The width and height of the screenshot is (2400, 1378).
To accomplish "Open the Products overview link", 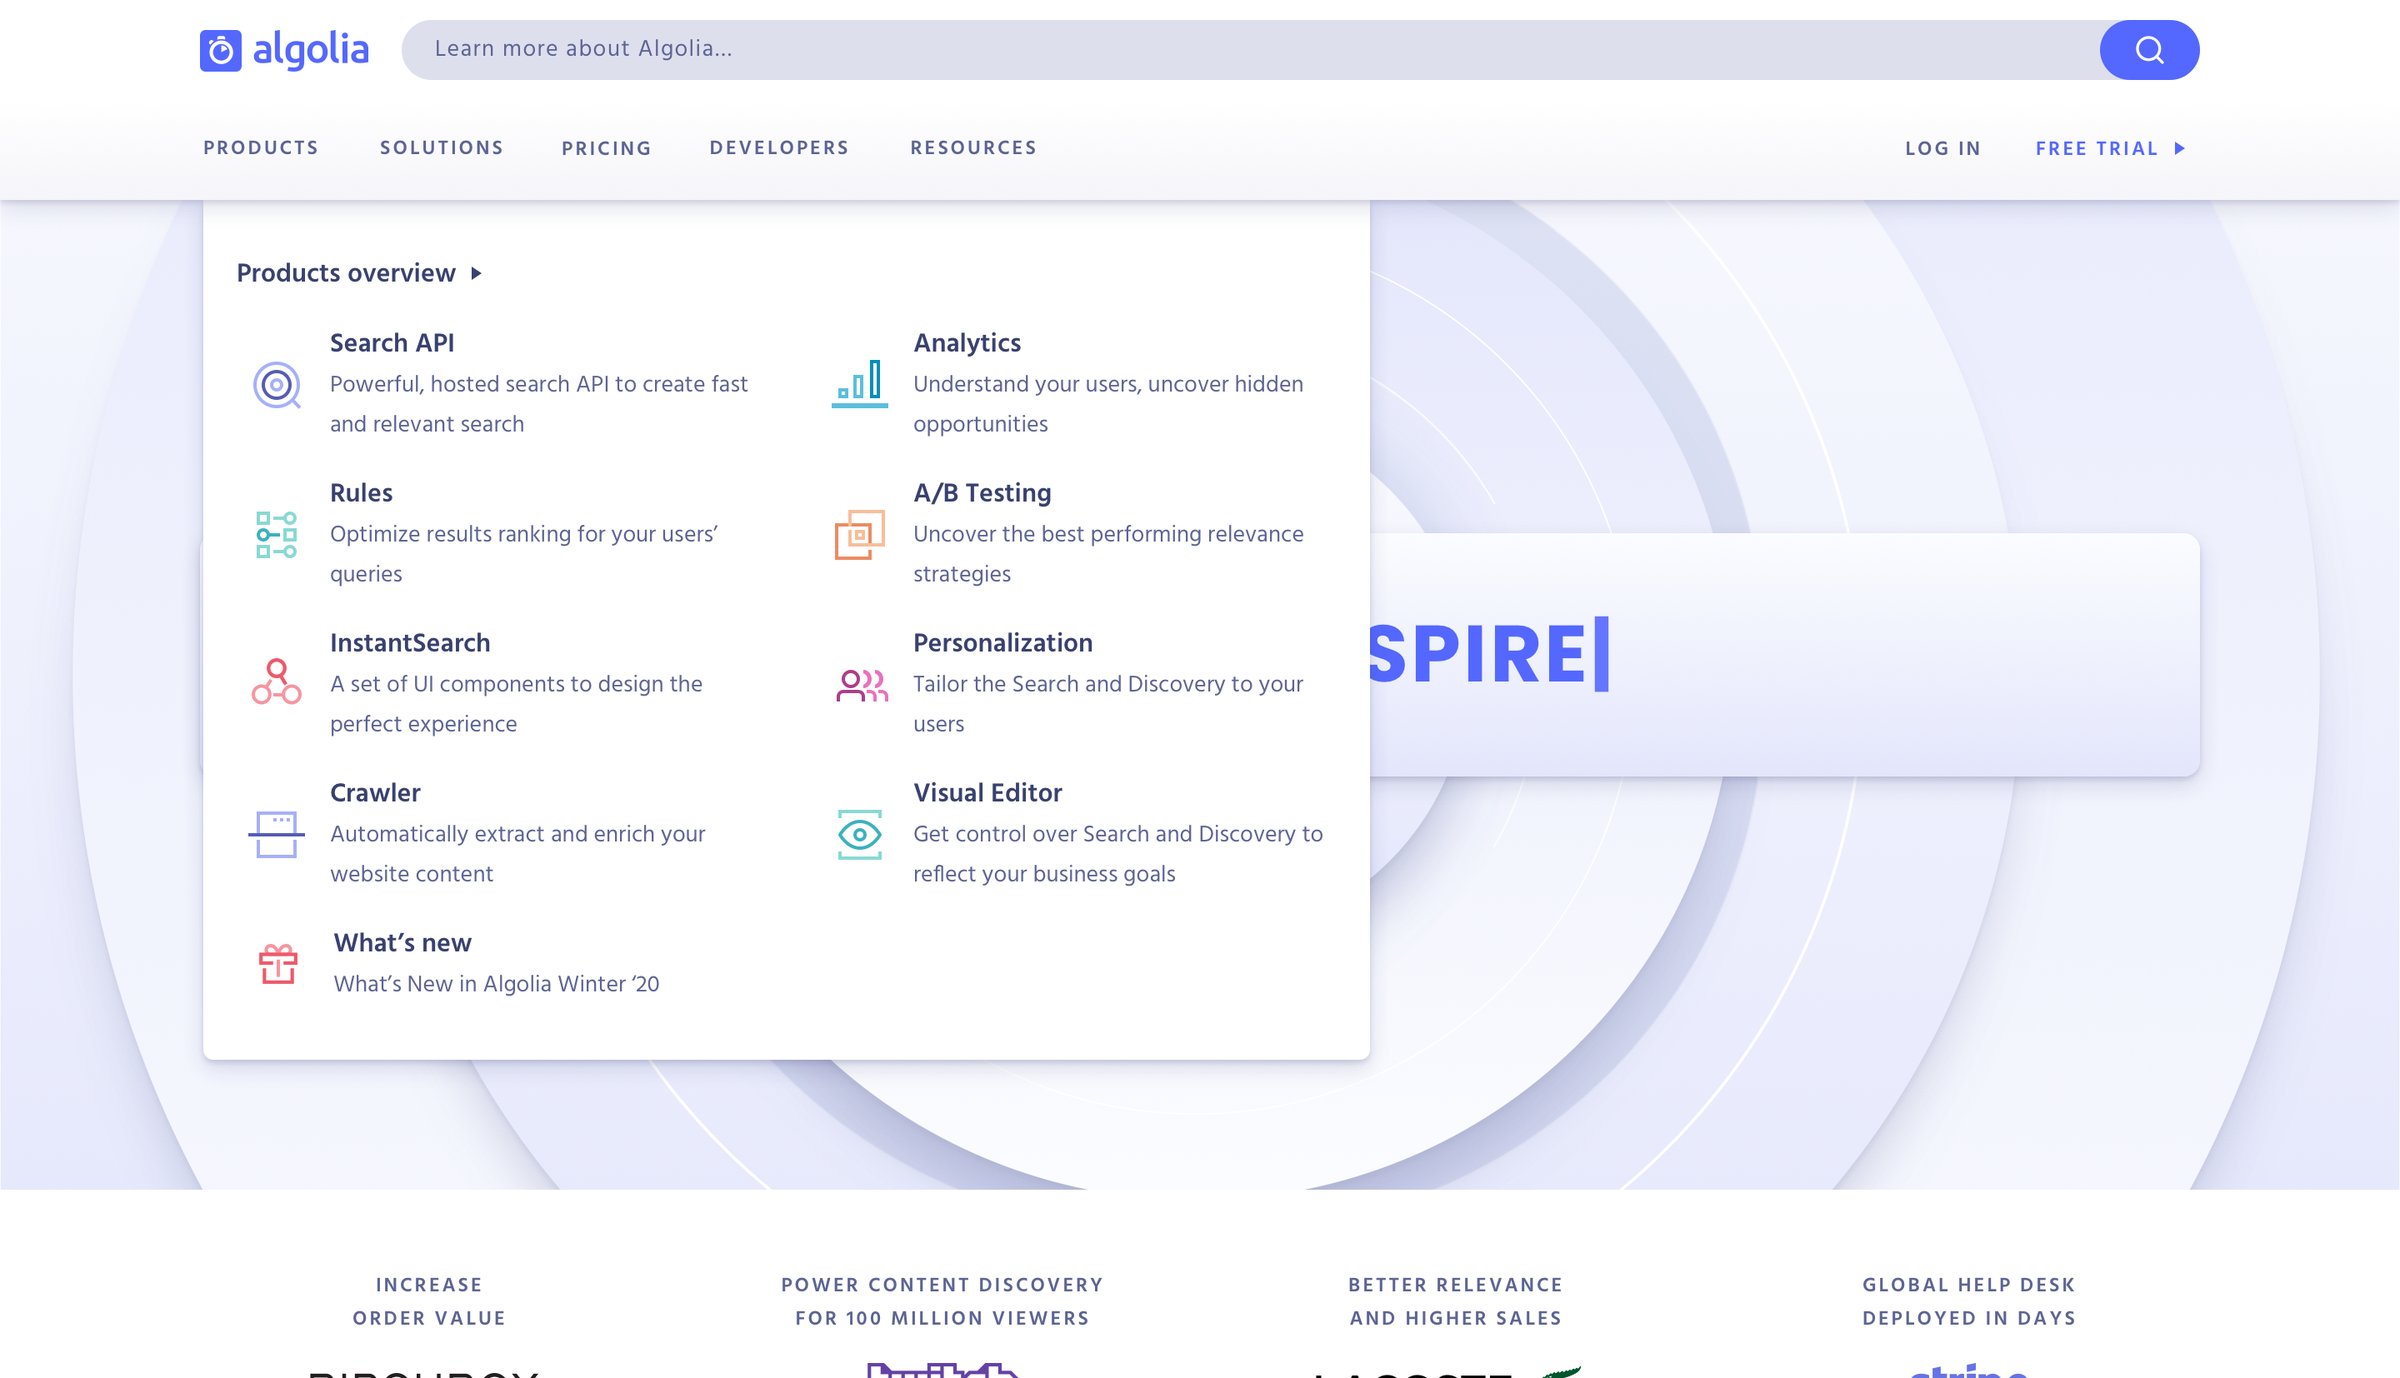I will (346, 273).
